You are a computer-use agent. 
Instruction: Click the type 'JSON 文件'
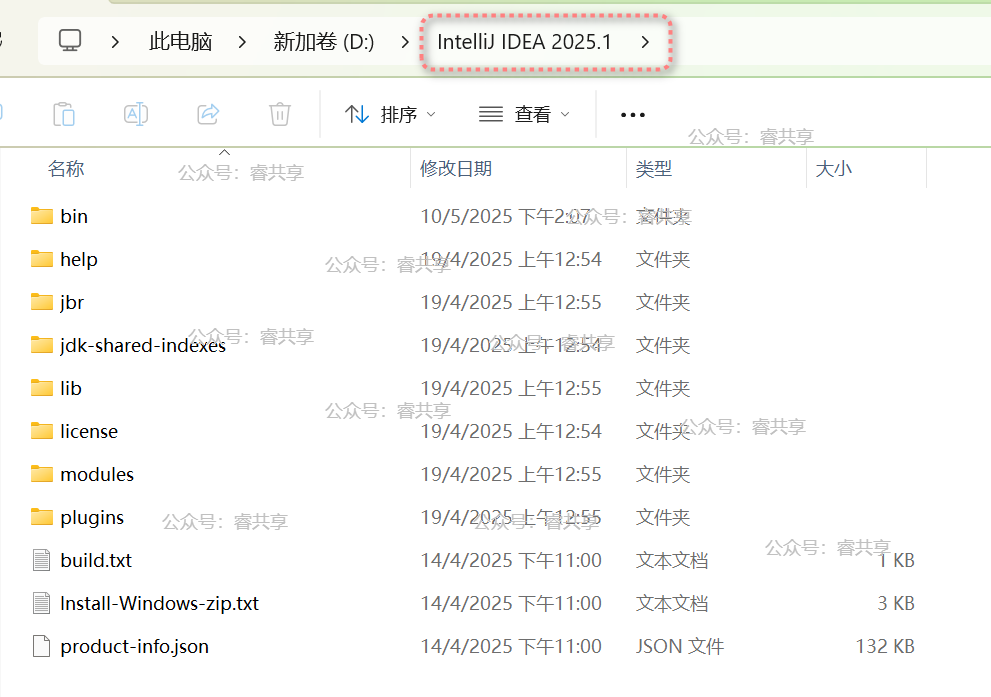pyautogui.click(x=680, y=646)
